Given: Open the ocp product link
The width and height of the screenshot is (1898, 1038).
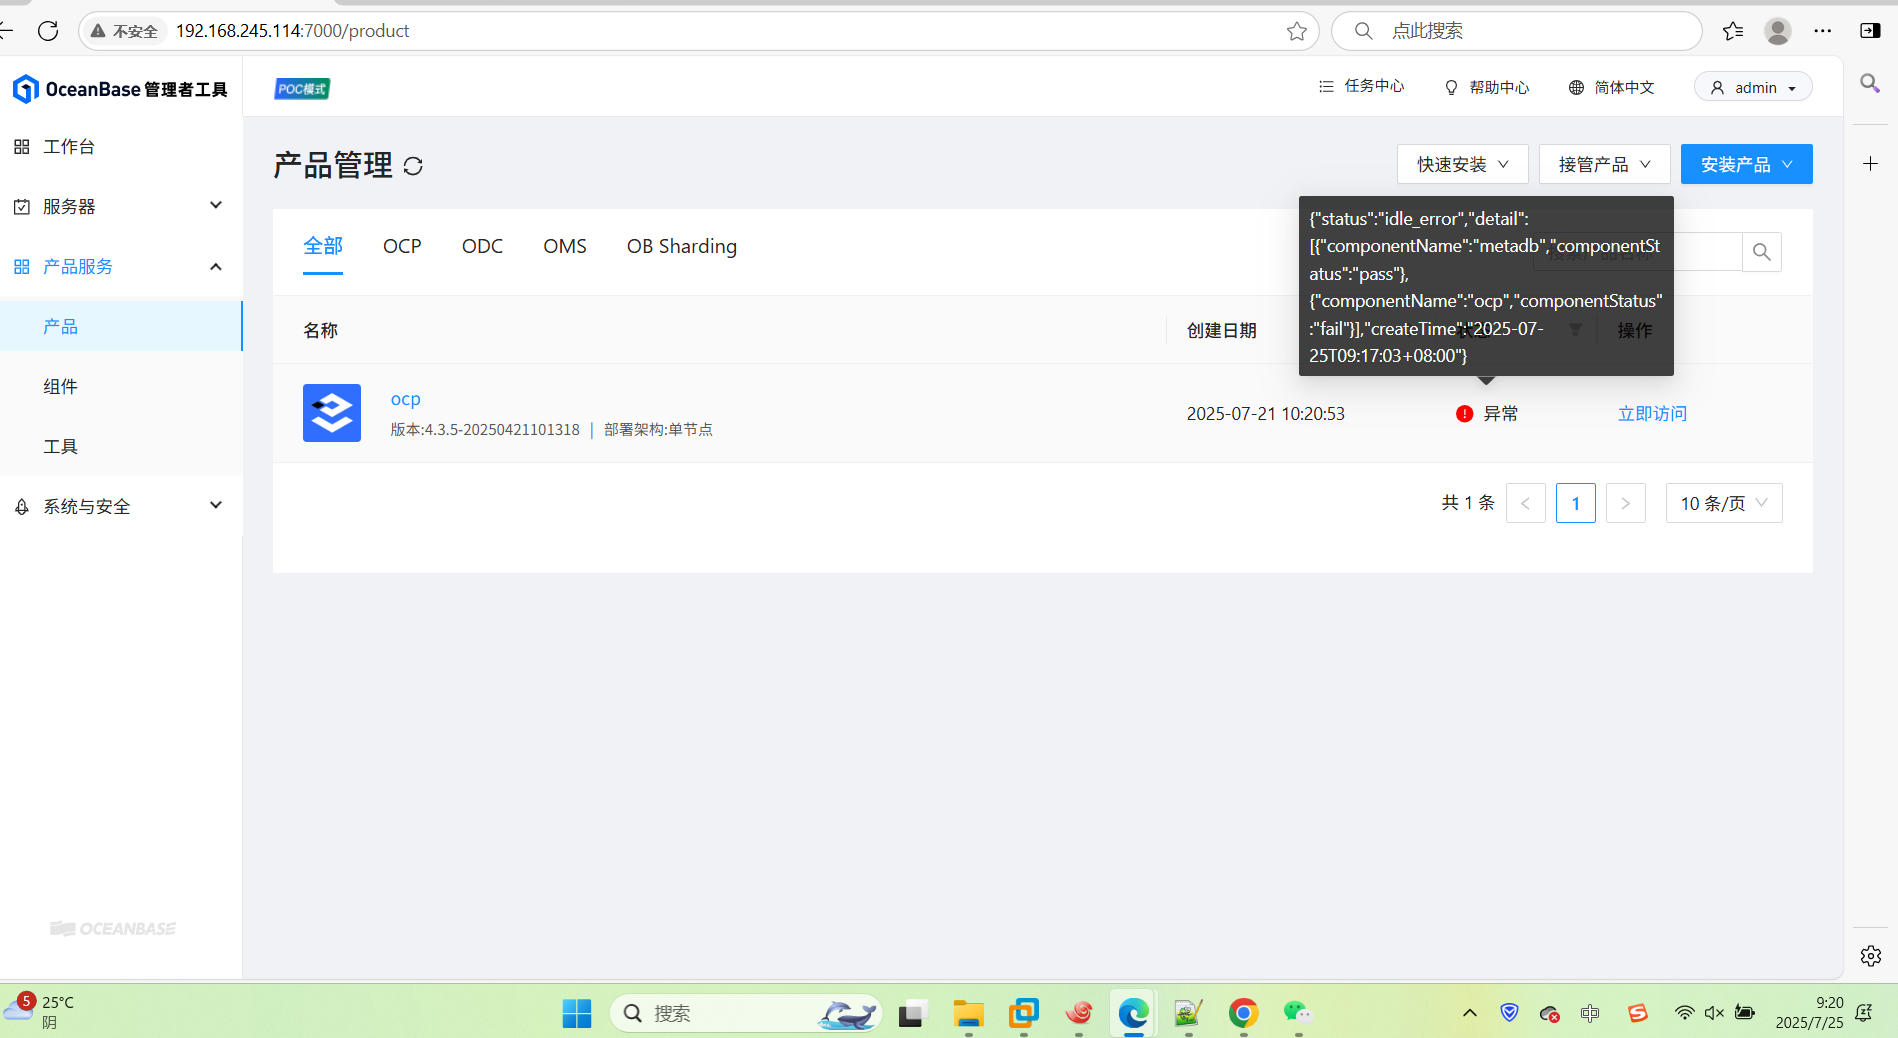Looking at the screenshot, I should [405, 399].
